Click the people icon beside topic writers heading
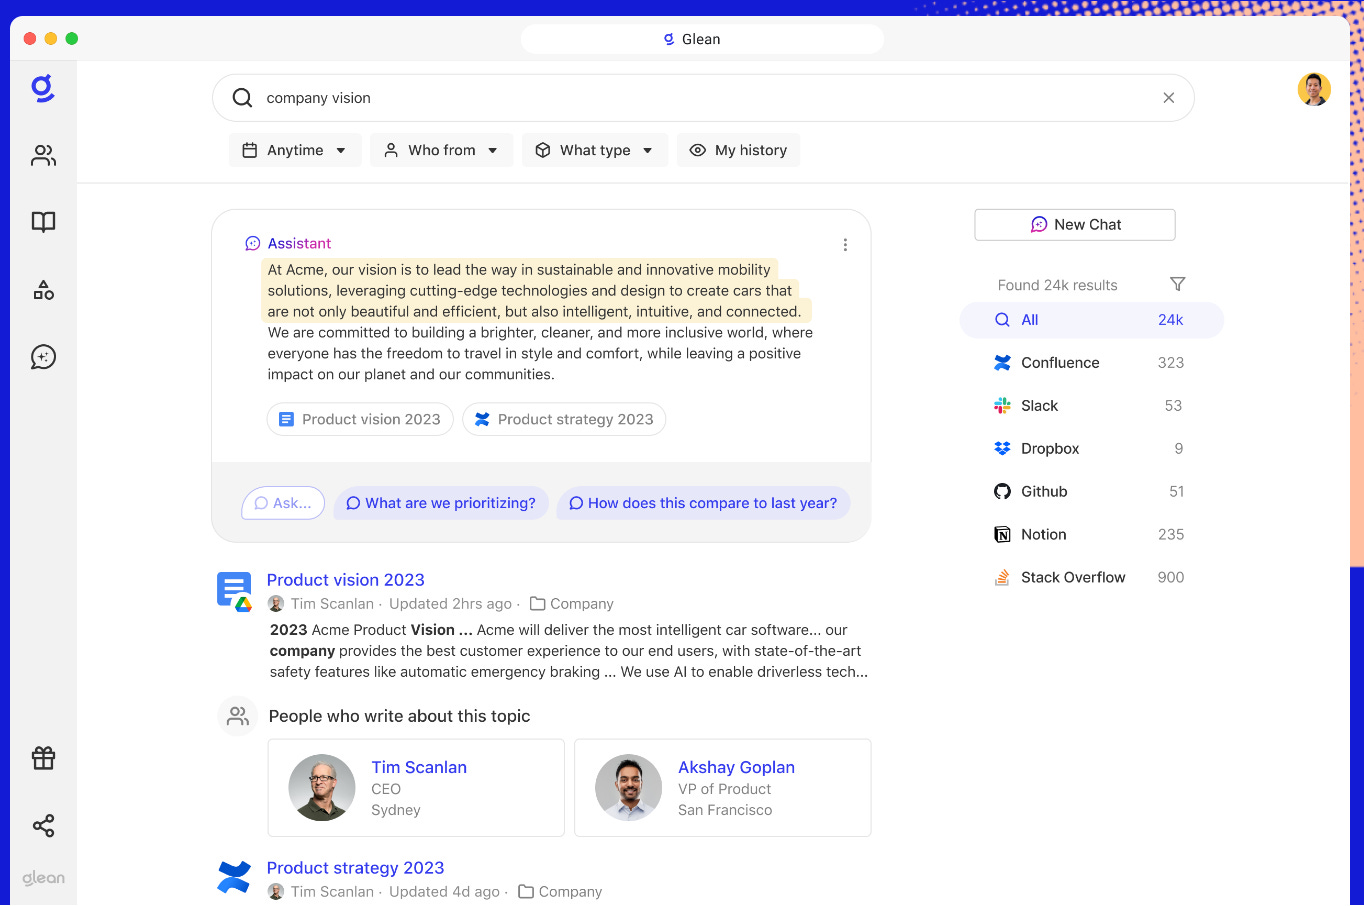 [238, 716]
